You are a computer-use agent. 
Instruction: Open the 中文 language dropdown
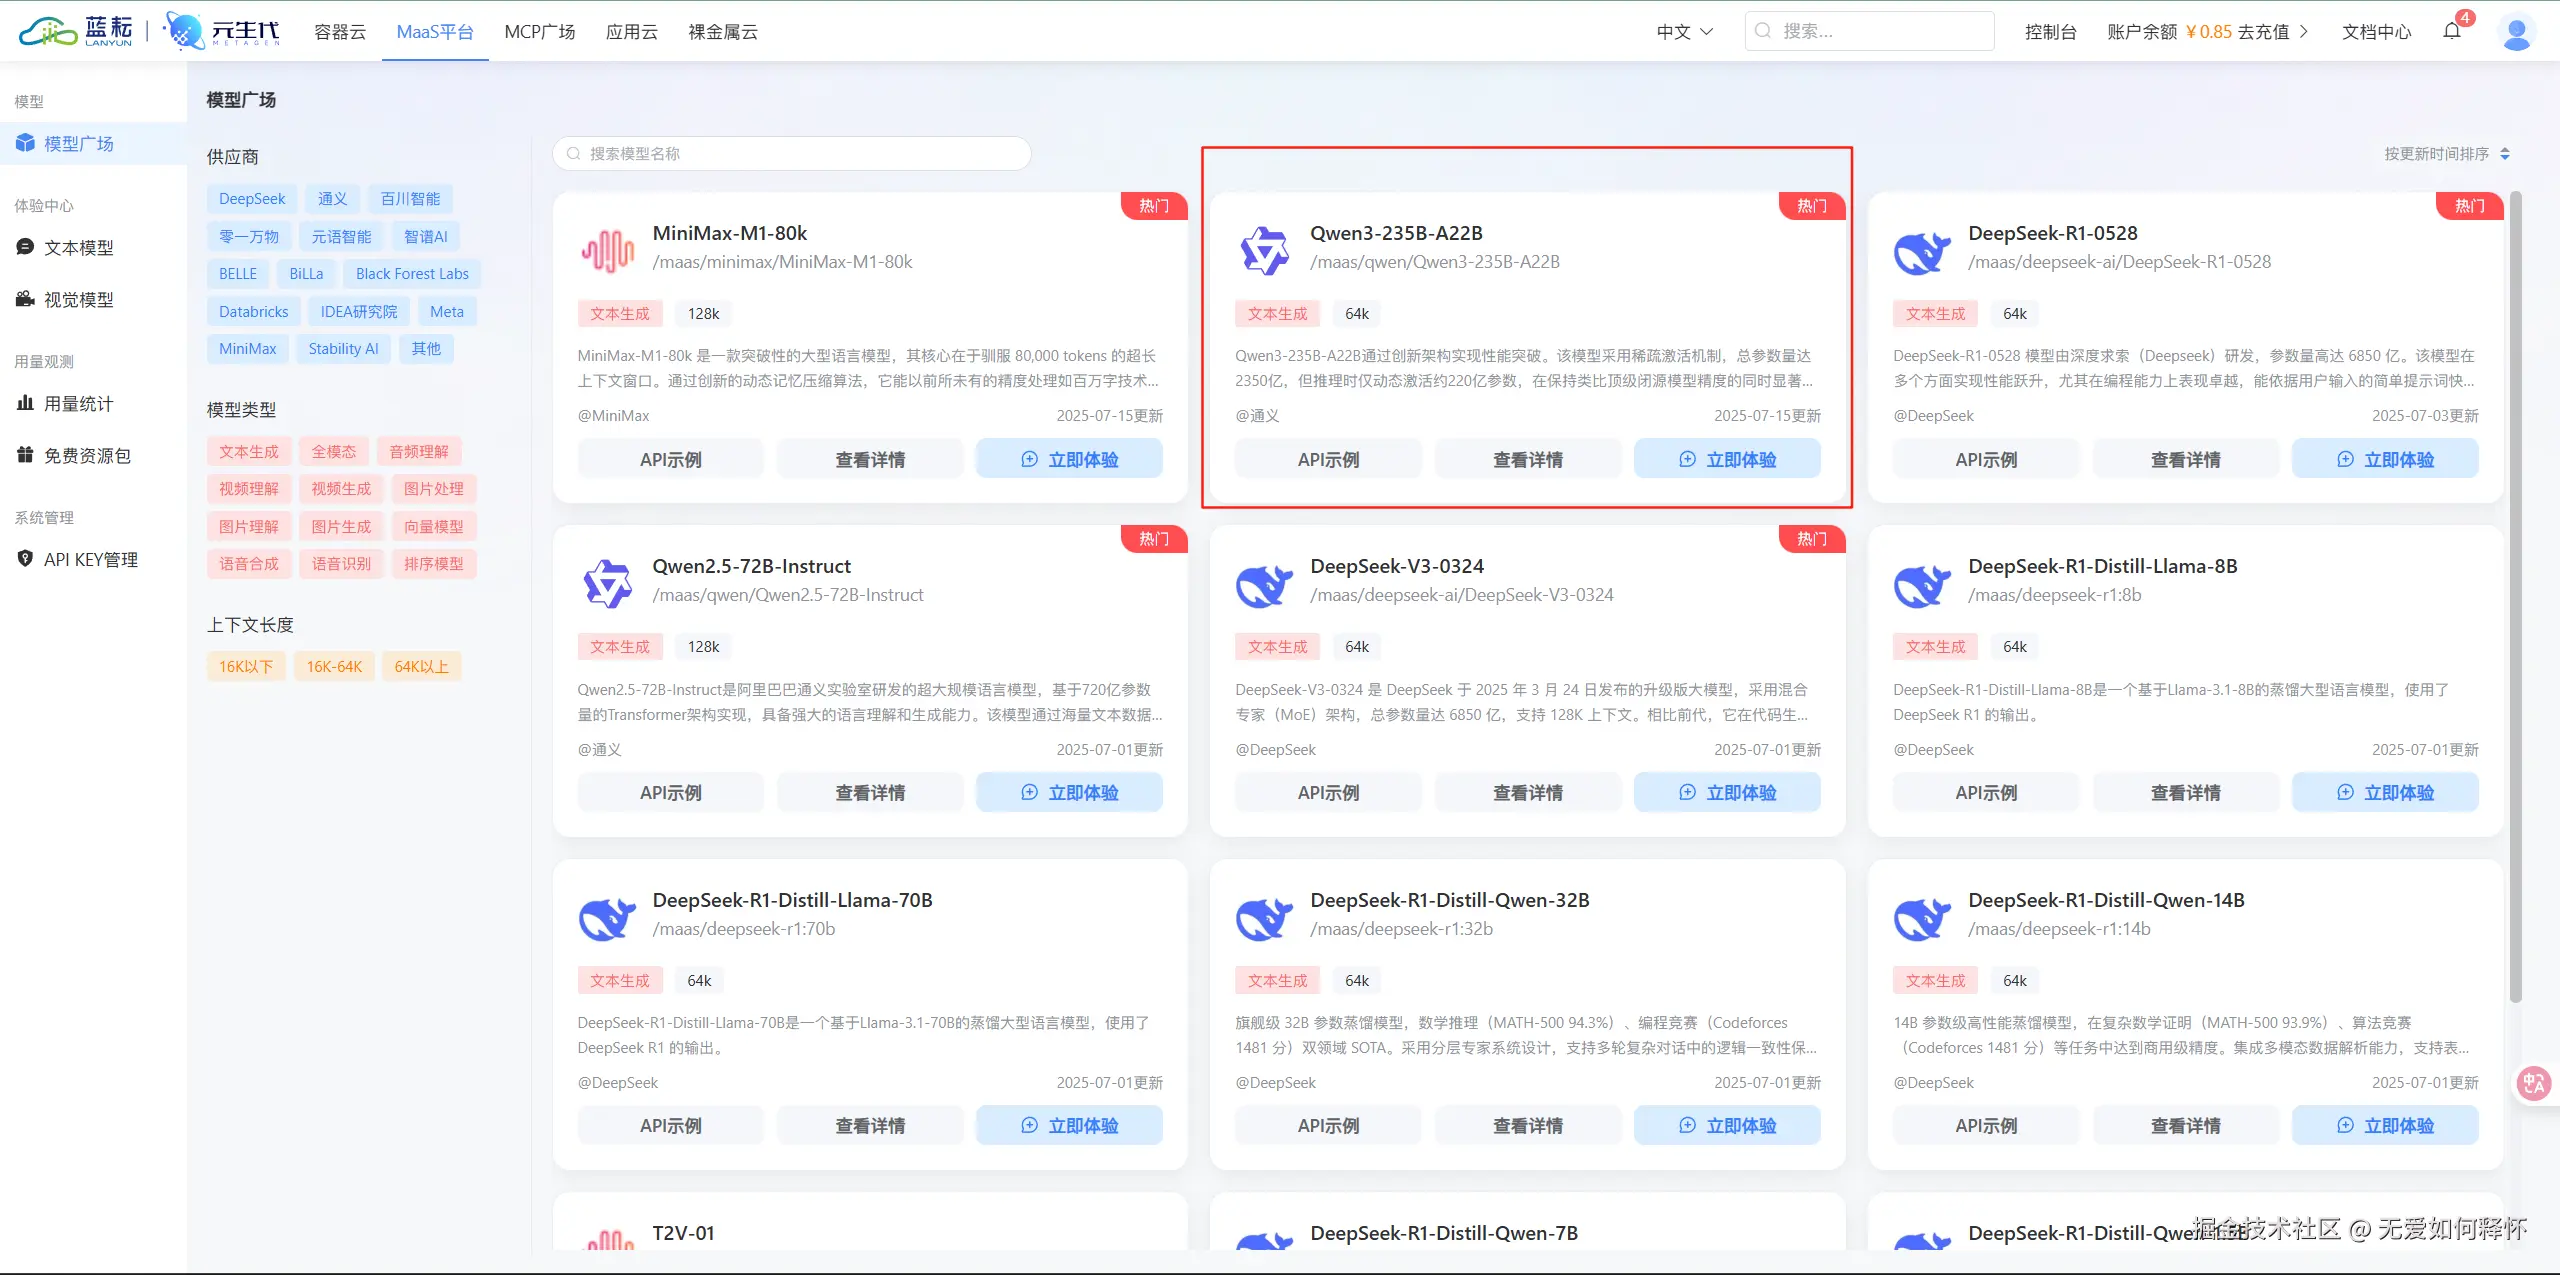[1685, 32]
